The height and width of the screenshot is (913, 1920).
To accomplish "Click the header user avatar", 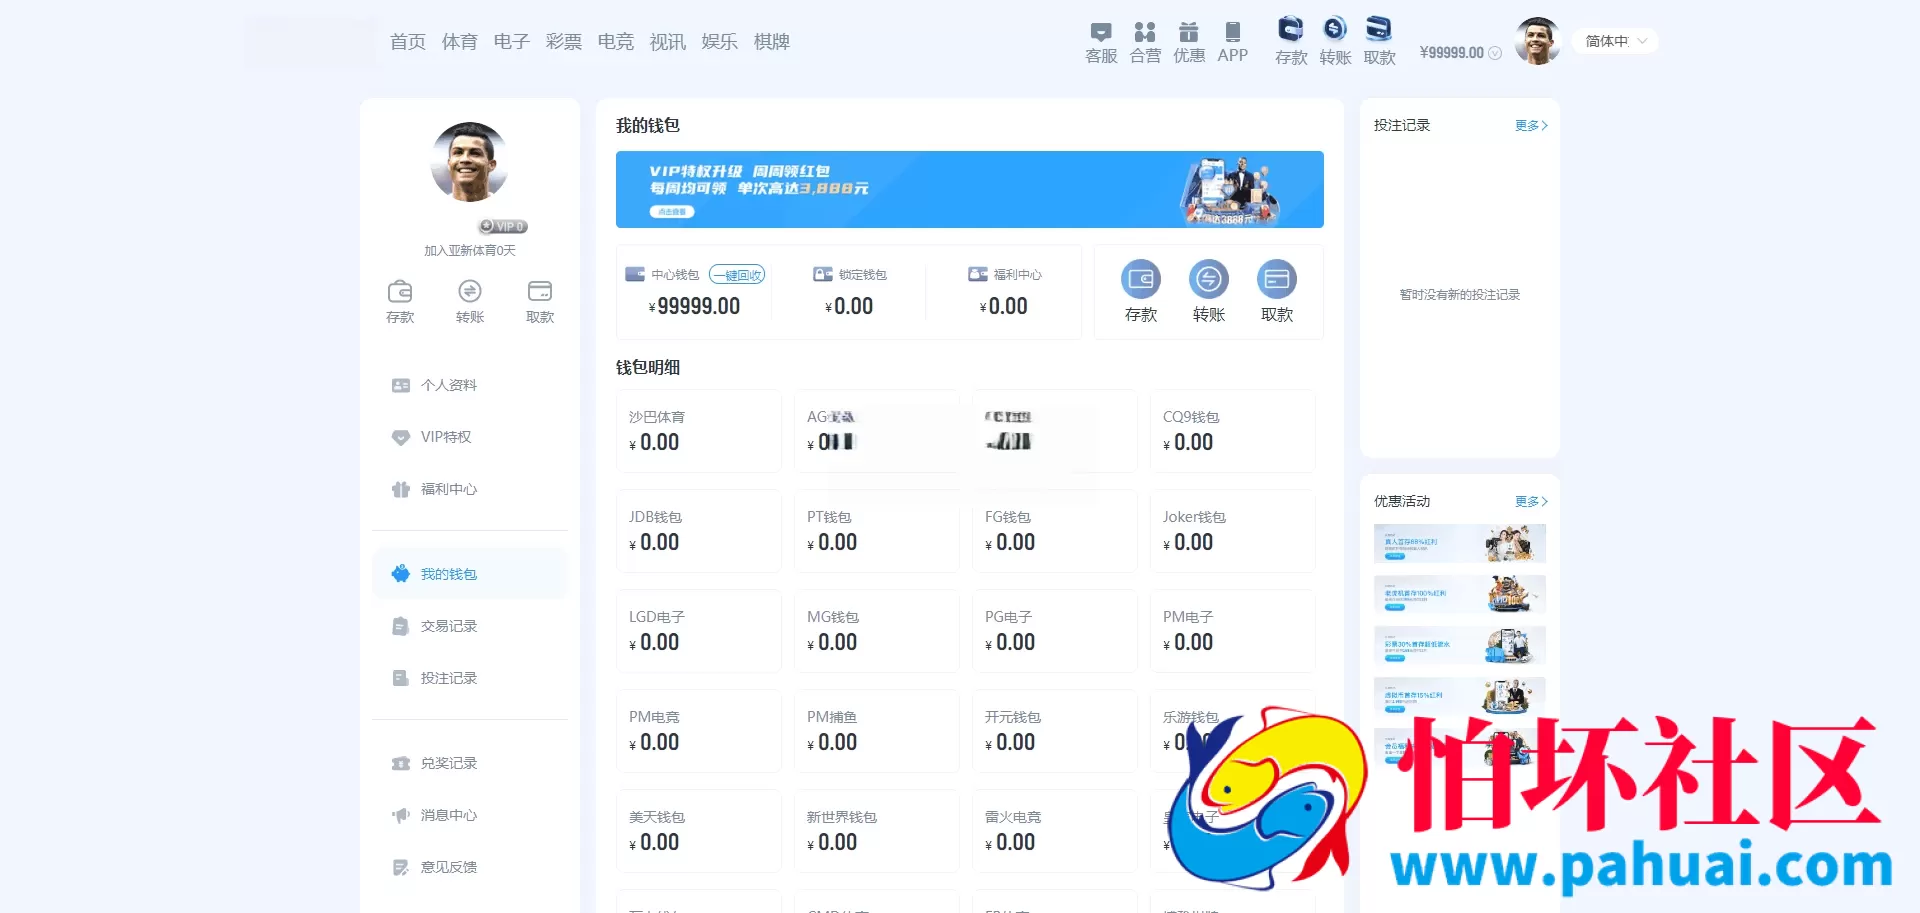I will pyautogui.click(x=1538, y=41).
